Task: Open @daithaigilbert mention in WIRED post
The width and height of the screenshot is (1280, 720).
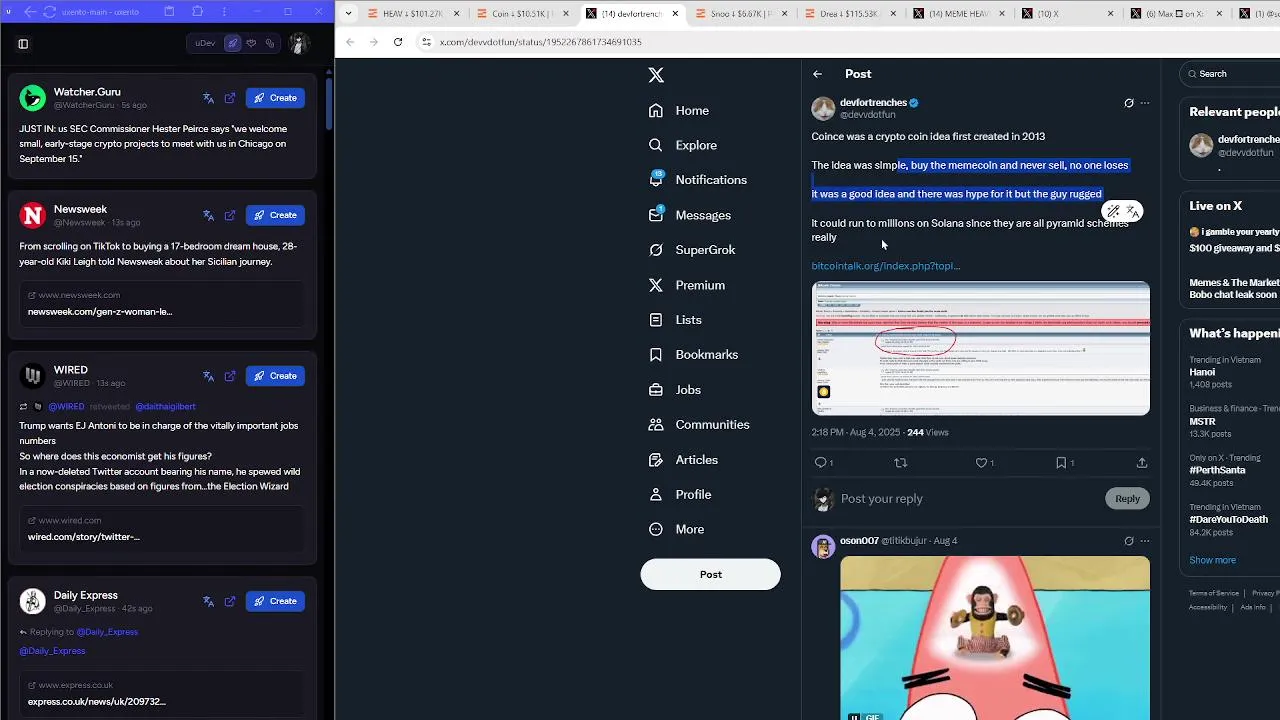Action: (165, 407)
